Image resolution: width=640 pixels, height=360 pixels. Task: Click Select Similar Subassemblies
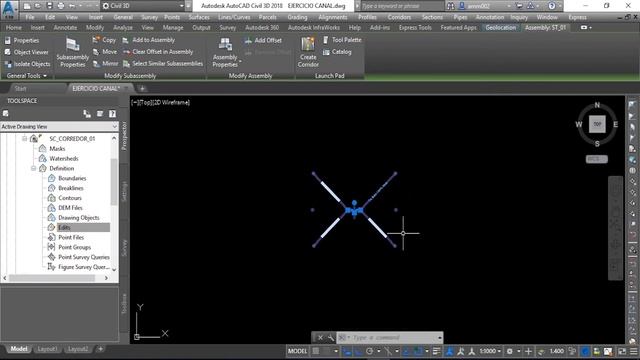(163, 64)
